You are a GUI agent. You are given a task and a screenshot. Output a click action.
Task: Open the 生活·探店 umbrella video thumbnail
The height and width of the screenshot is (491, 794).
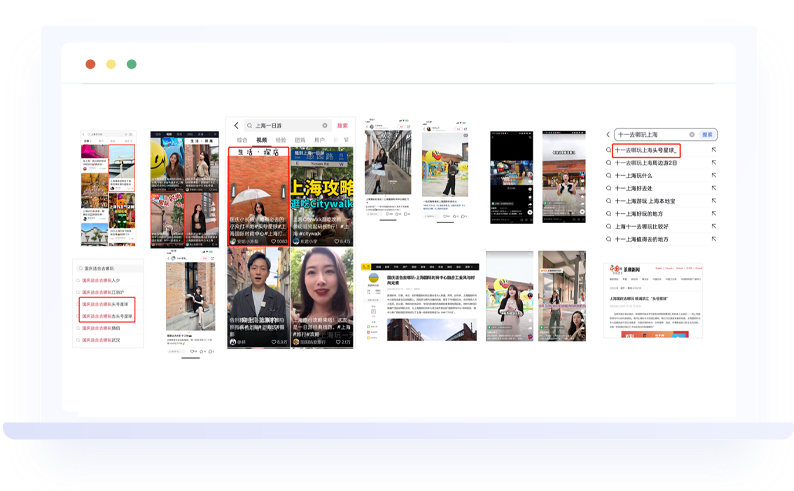coord(258,197)
